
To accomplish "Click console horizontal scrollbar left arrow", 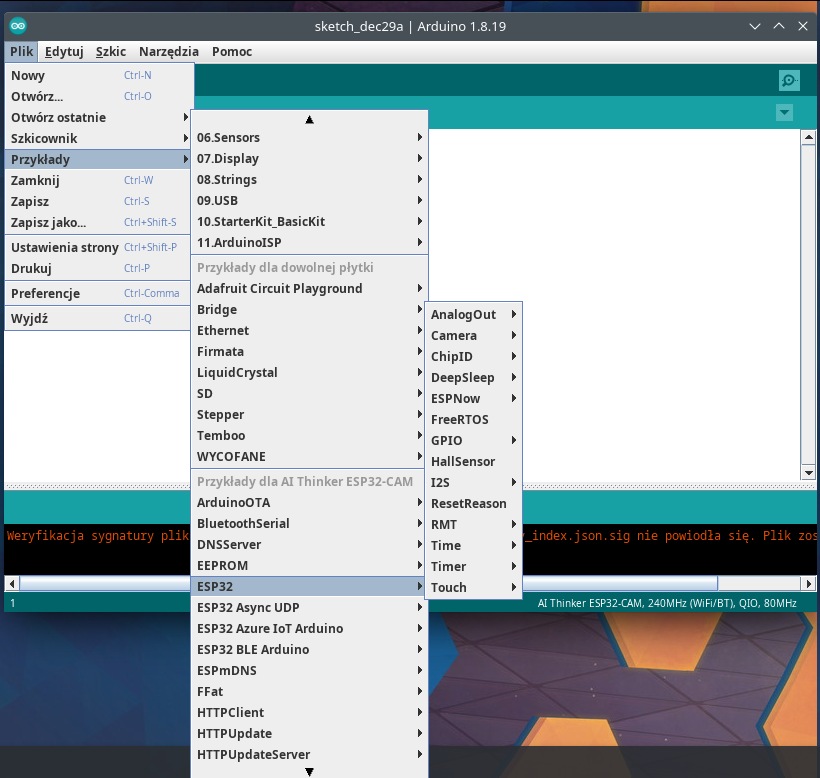I will [x=11, y=583].
